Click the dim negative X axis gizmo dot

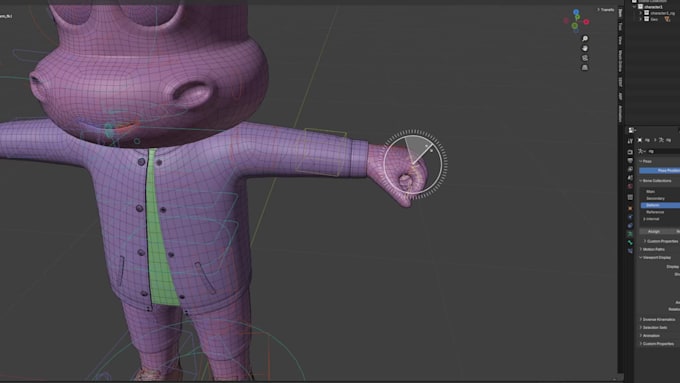[x=566, y=20]
